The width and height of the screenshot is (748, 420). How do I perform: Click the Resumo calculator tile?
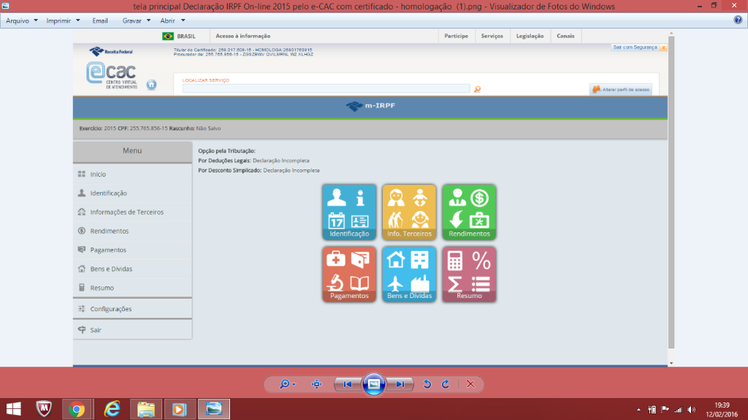(468, 273)
